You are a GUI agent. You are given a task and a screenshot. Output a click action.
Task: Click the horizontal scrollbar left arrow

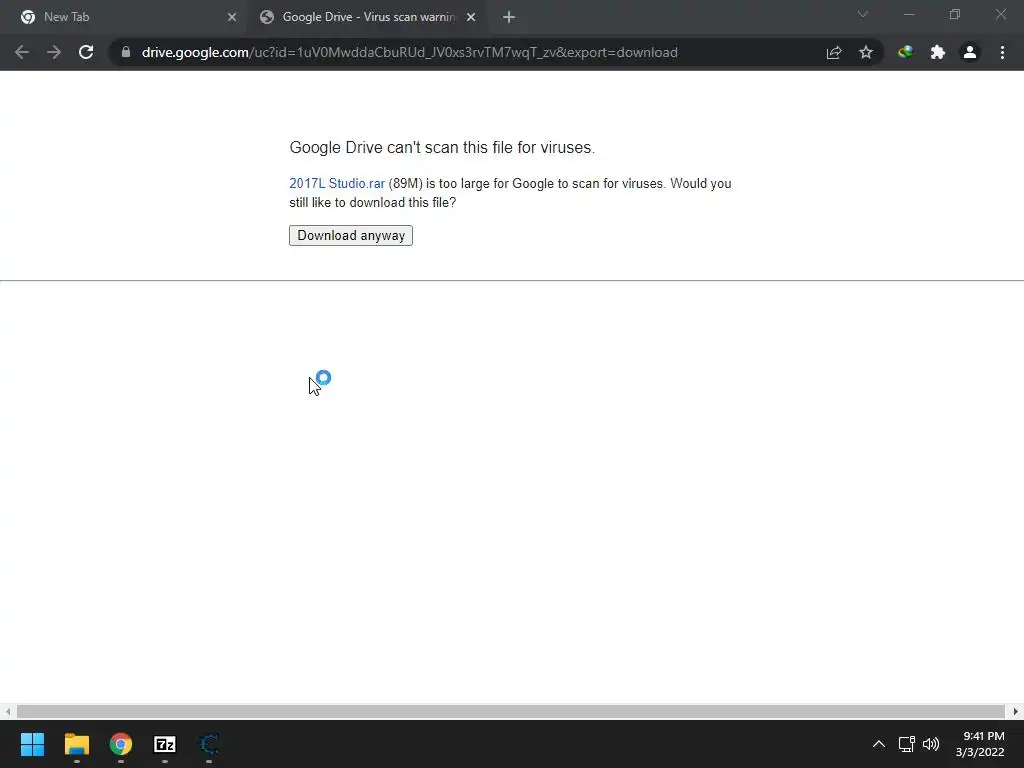(7, 711)
